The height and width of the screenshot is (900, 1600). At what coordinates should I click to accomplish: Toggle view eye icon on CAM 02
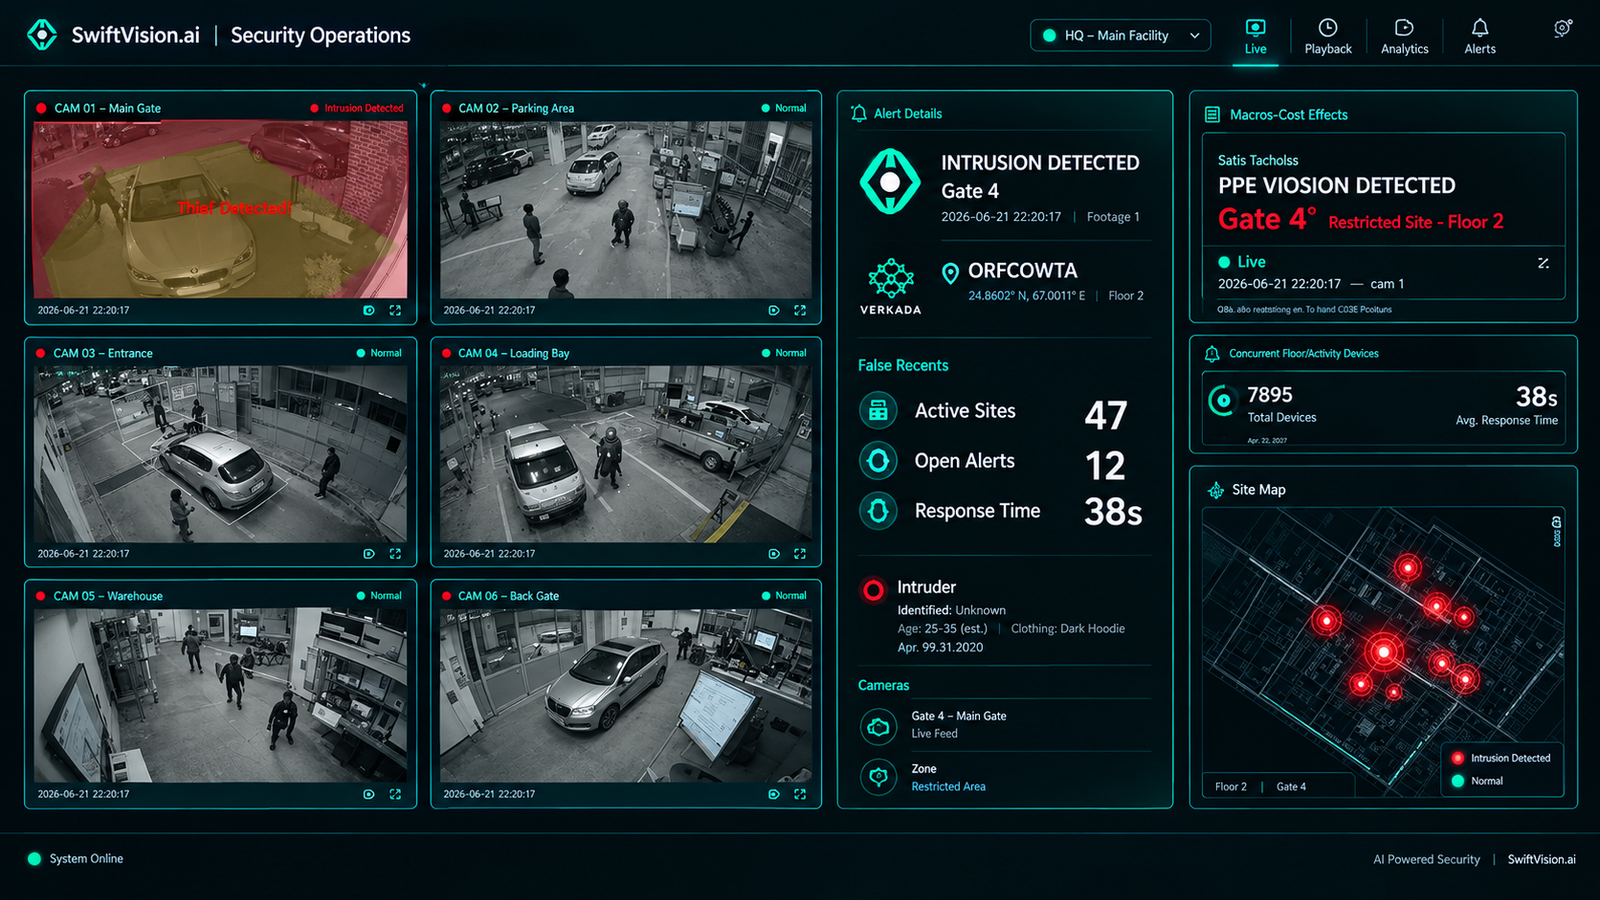click(x=774, y=310)
